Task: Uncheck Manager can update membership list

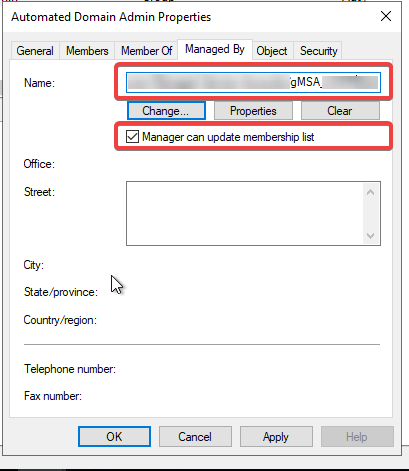Action: tap(132, 137)
